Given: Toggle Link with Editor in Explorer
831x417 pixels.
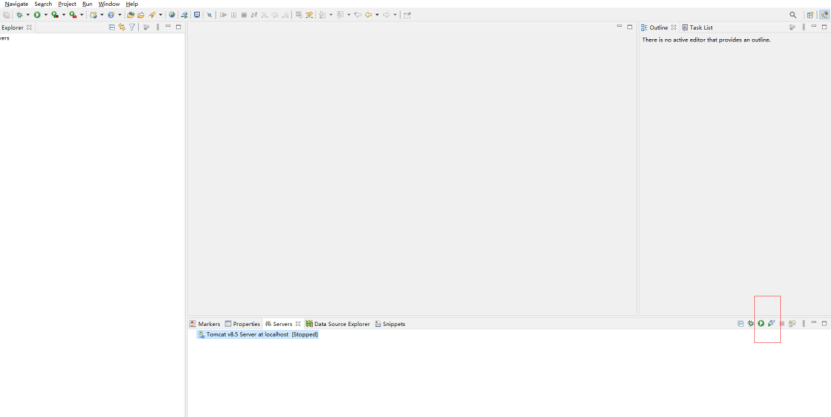Looking at the screenshot, I should pos(122,27).
